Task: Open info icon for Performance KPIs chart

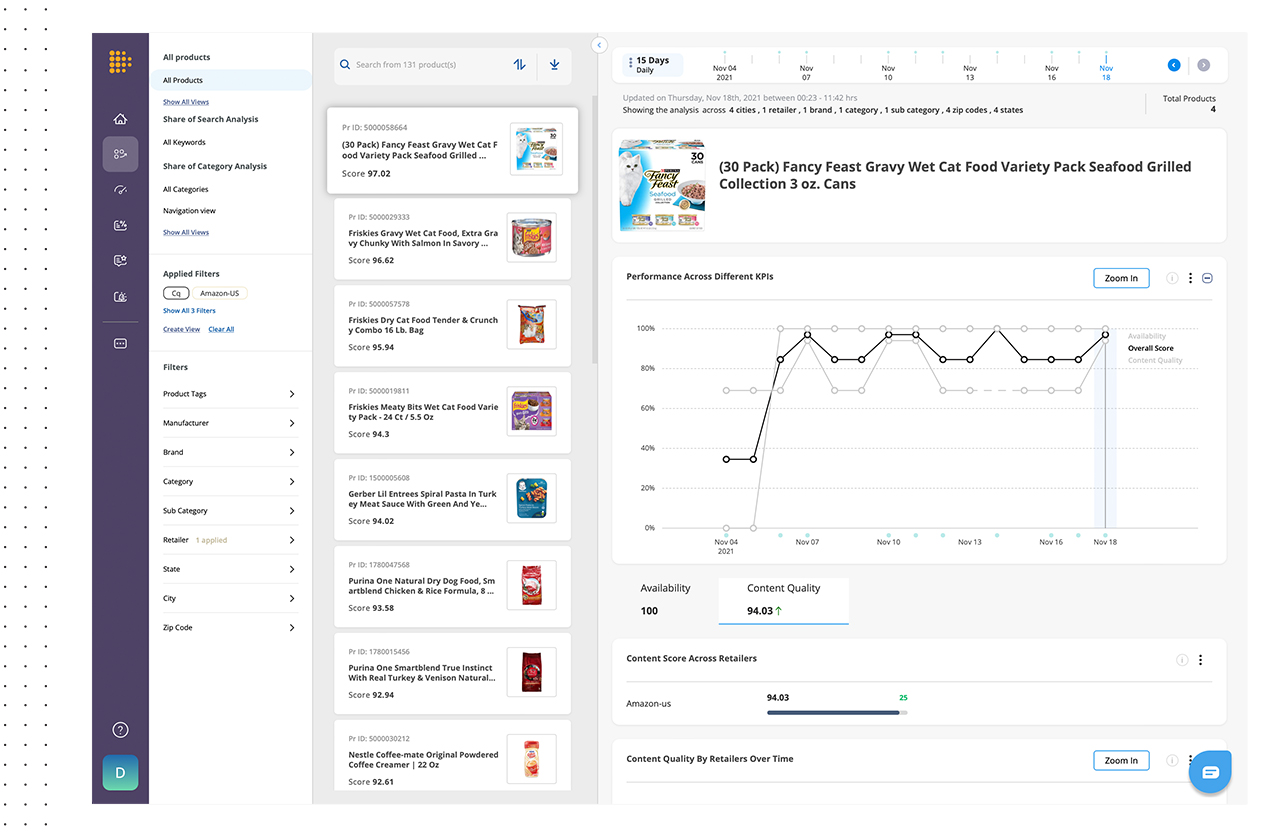Action: pos(1172,278)
